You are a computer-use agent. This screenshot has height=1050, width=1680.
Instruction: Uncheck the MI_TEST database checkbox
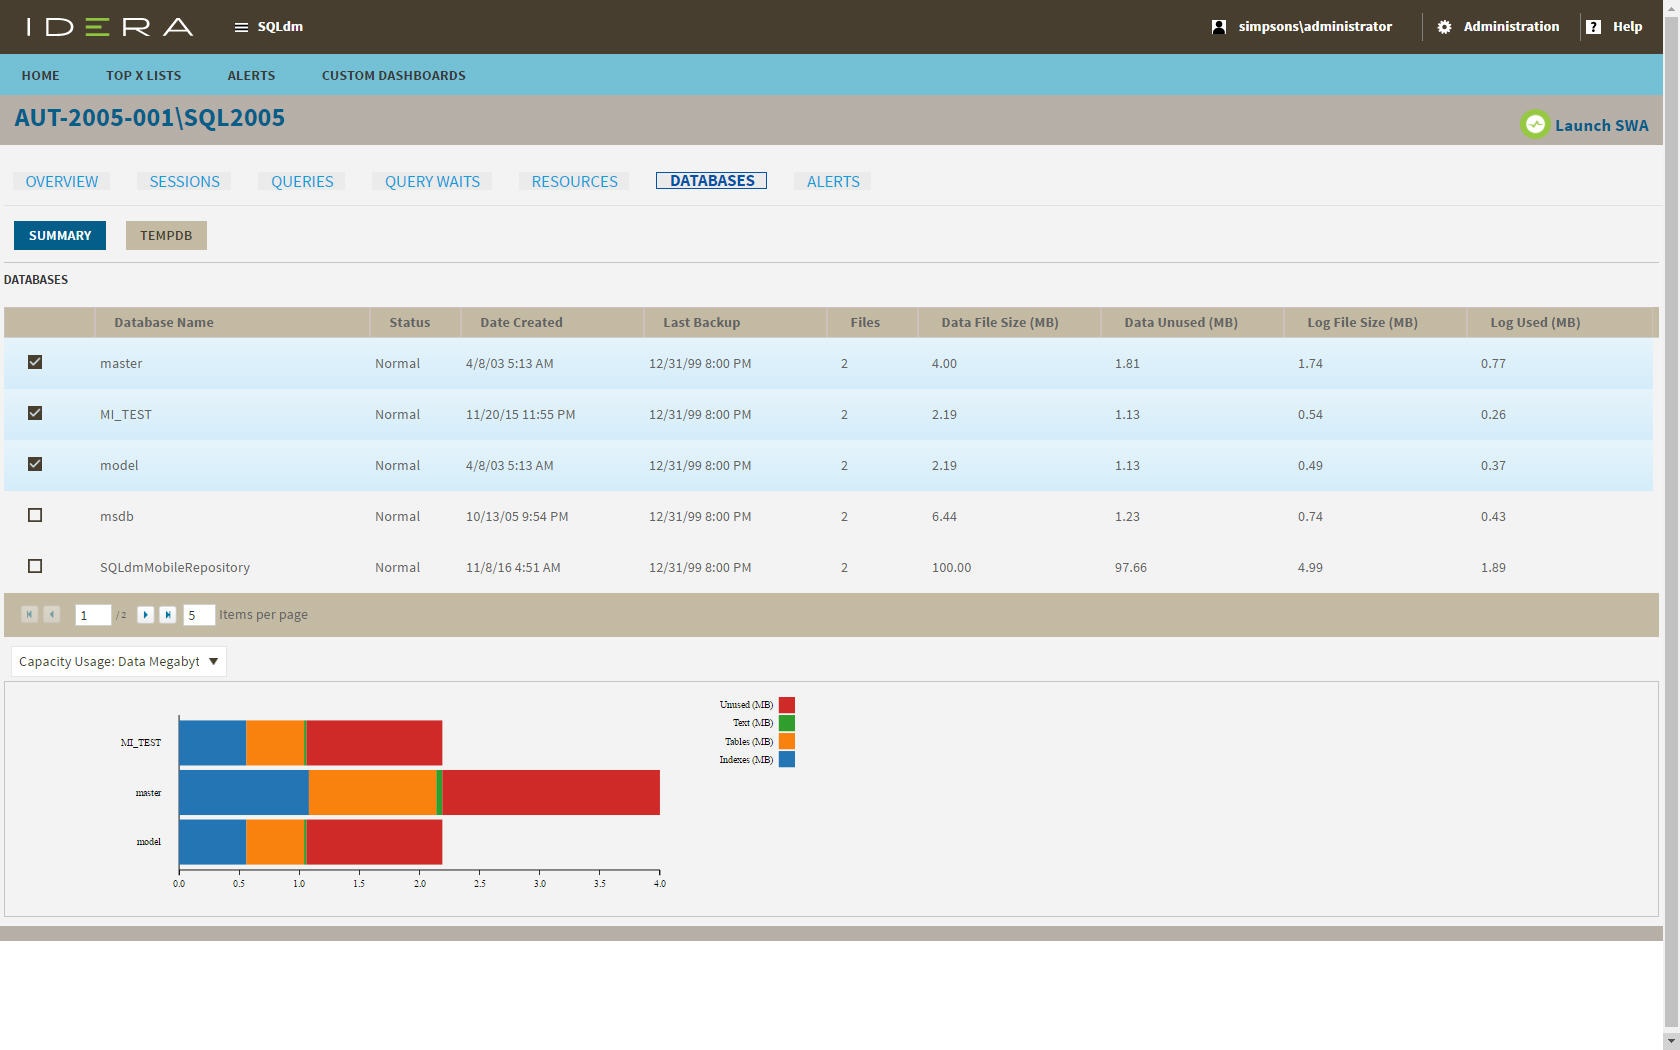(x=35, y=413)
